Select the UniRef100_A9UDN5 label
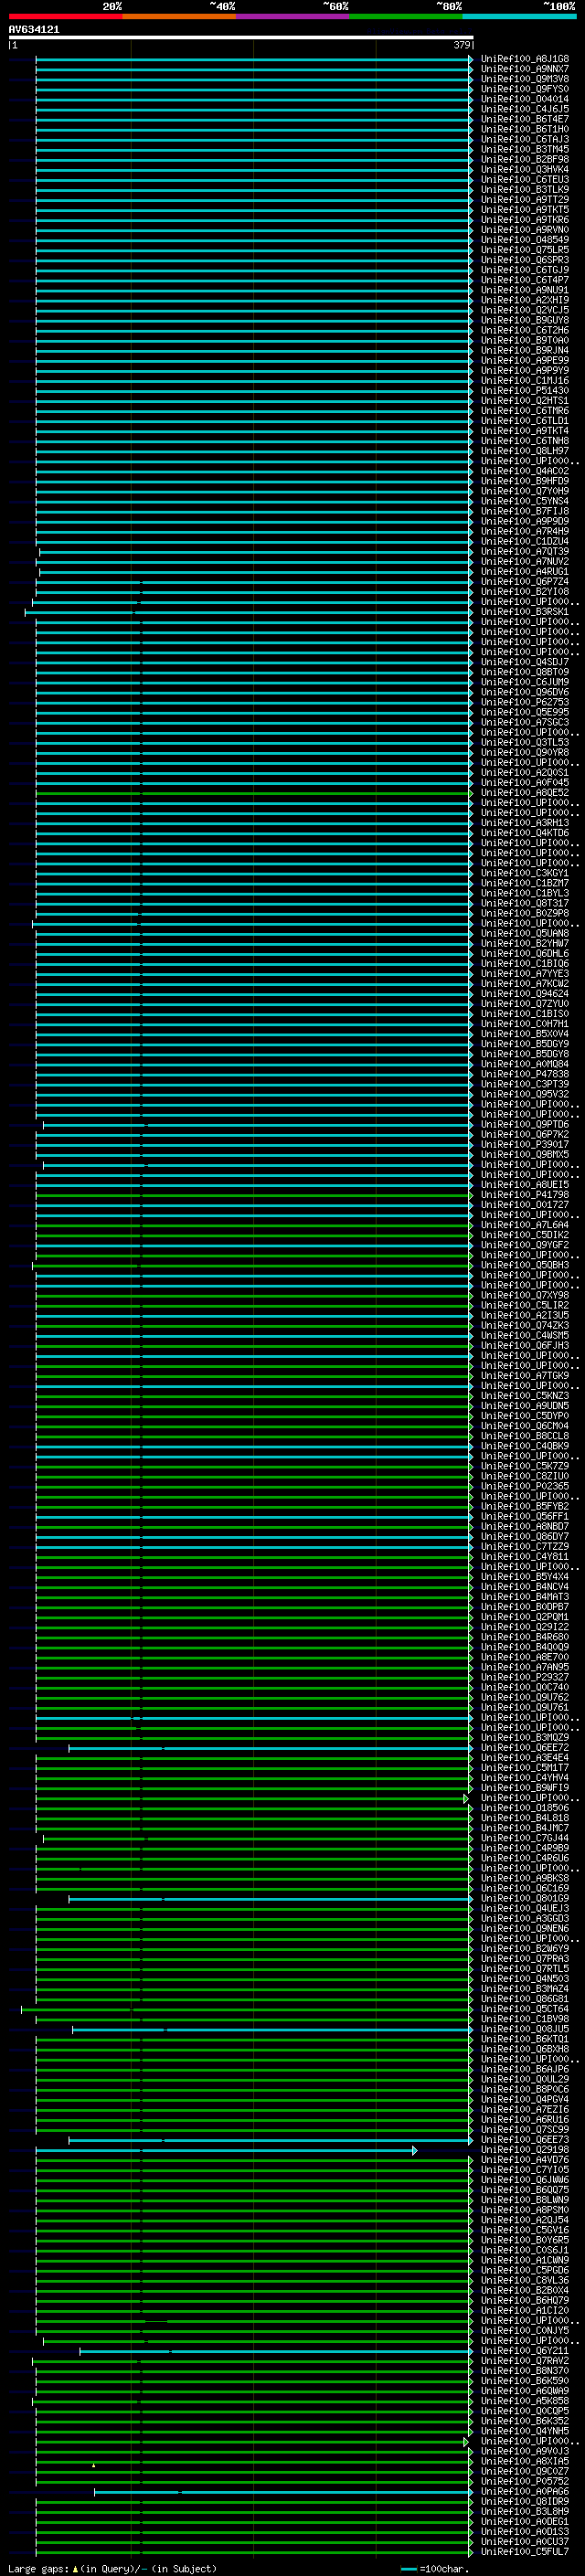The width and height of the screenshot is (585, 2576). (x=525, y=1405)
